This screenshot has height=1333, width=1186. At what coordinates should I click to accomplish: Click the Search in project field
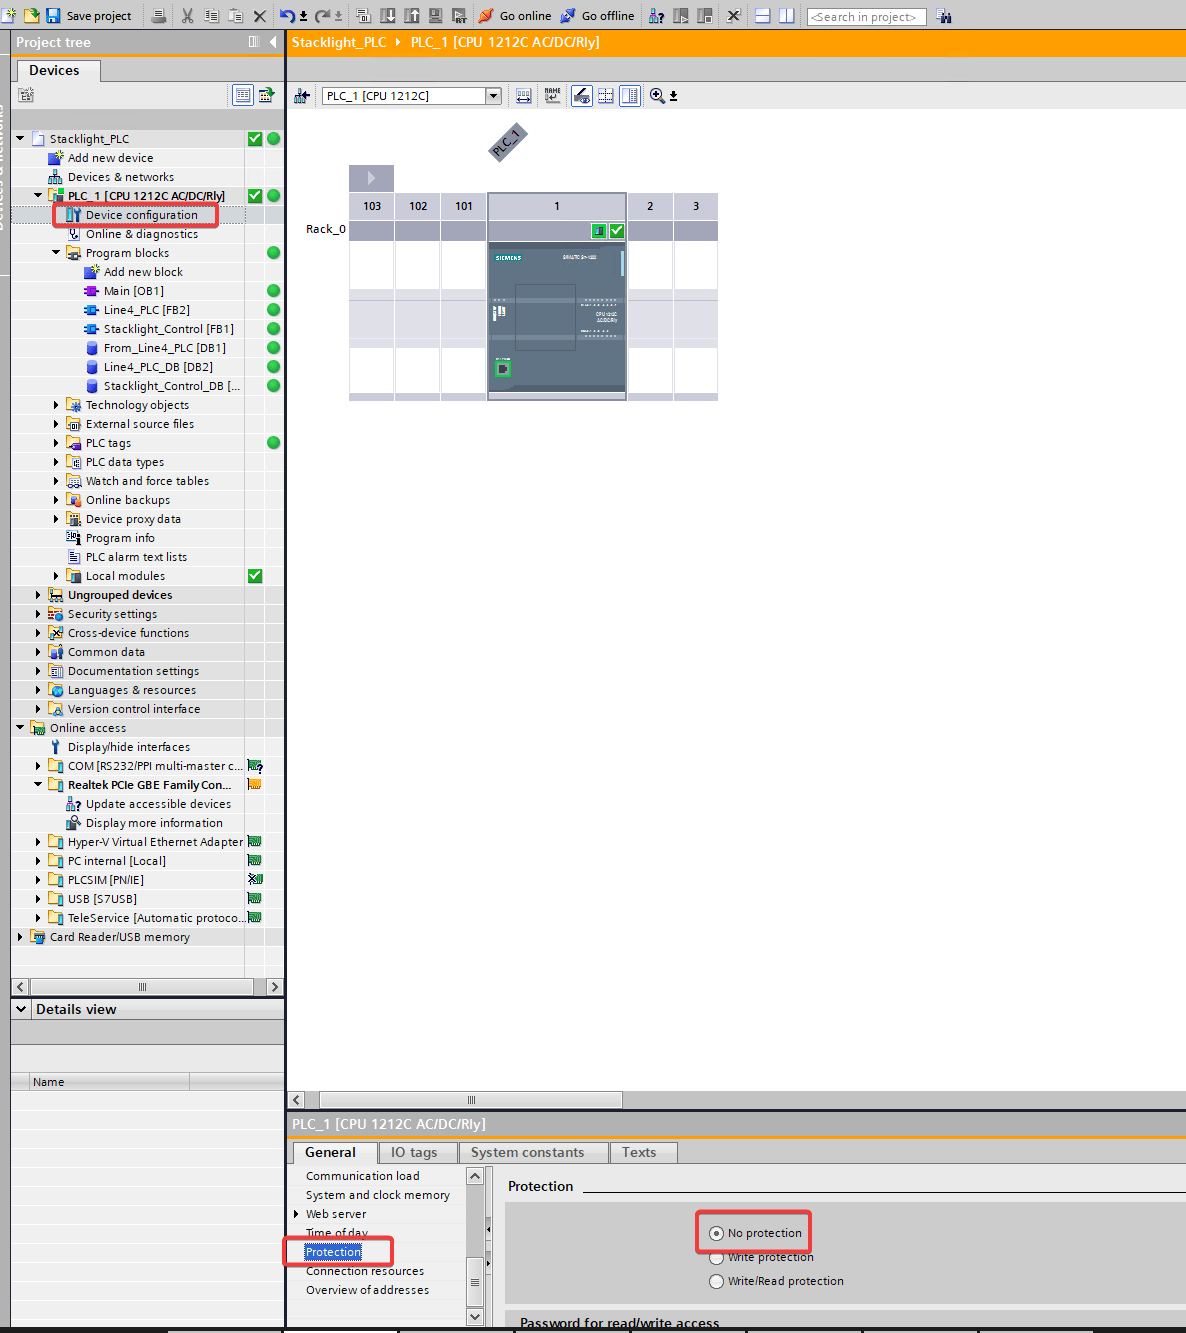(x=866, y=16)
